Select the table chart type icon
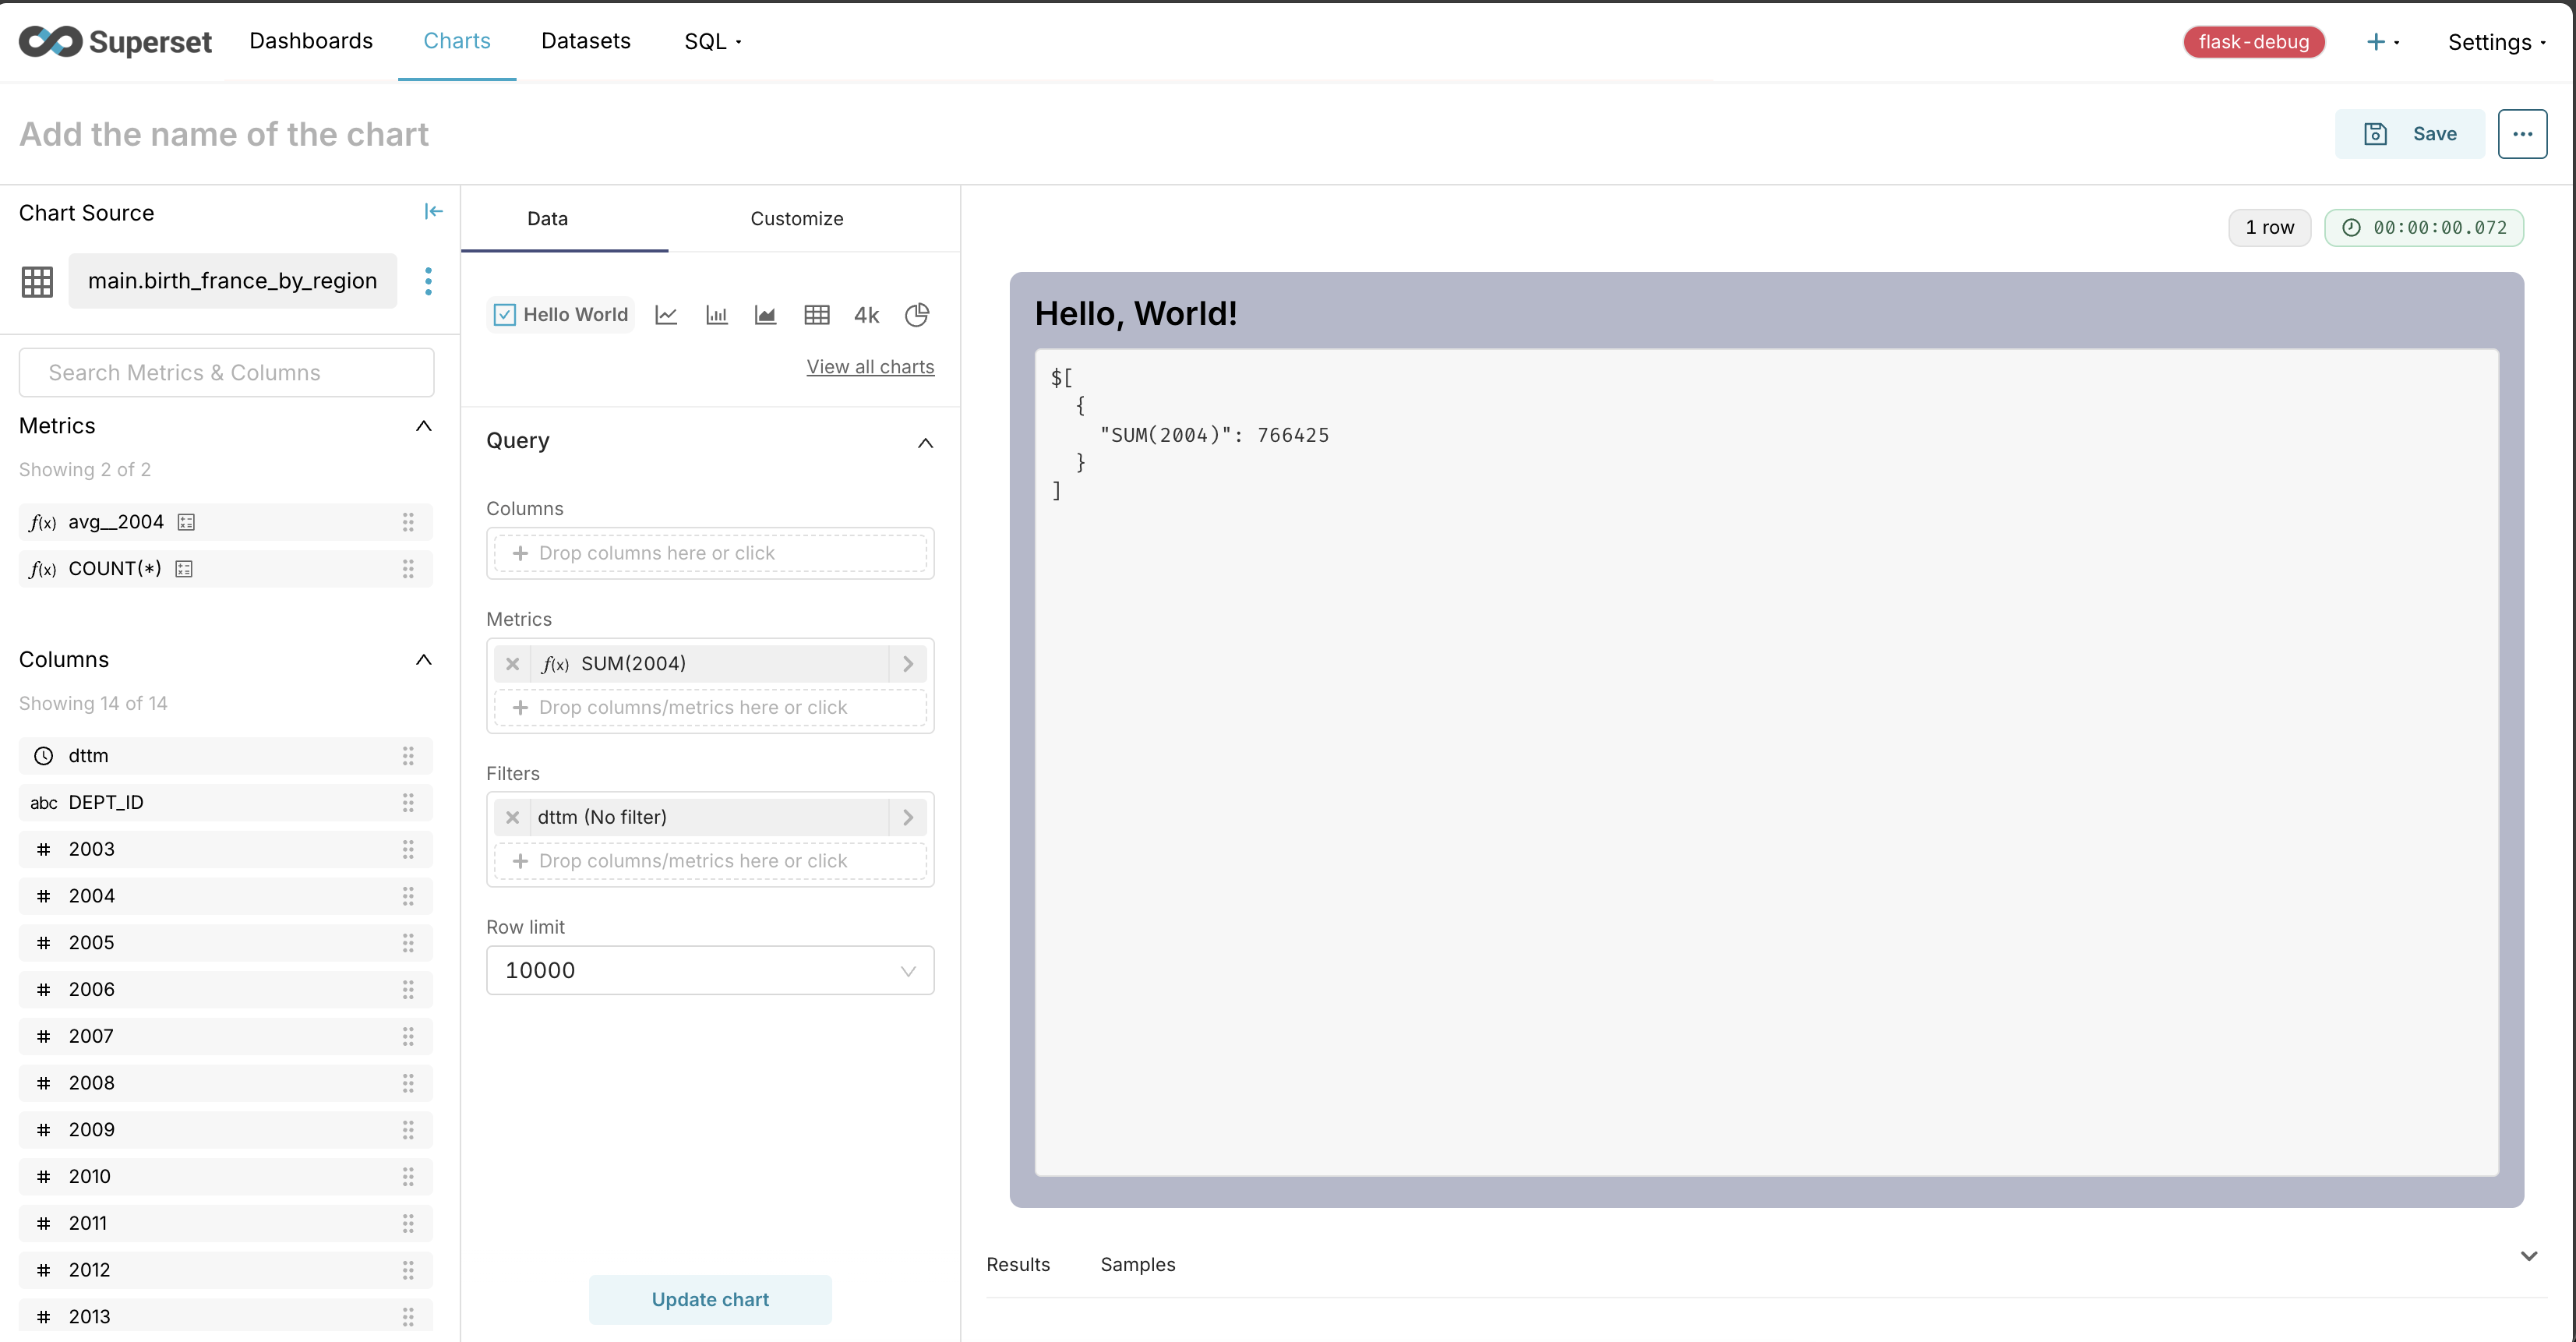Viewport: 2576px width, 1342px height. click(x=816, y=315)
